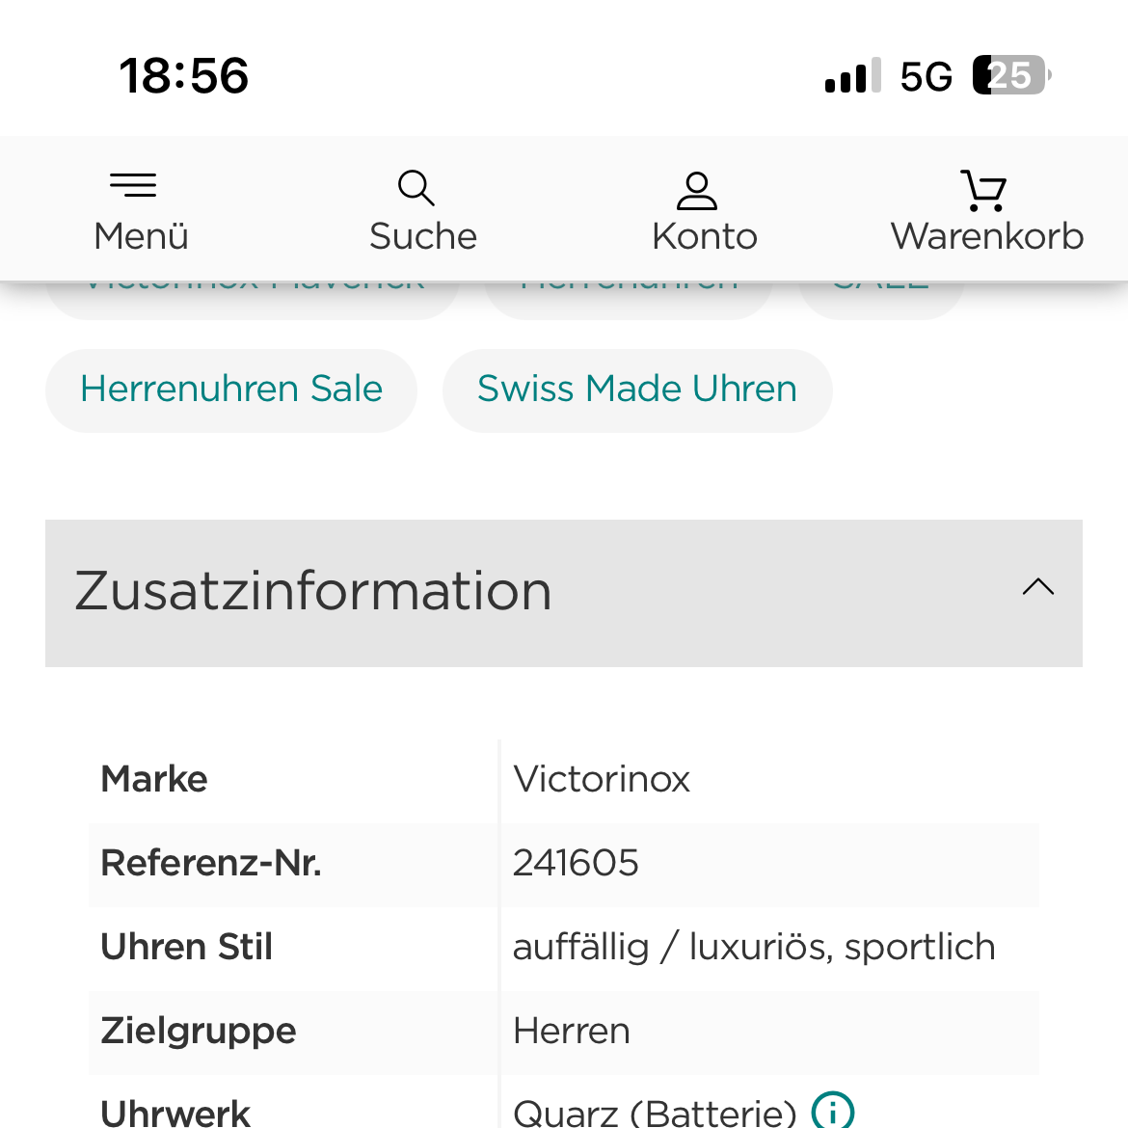This screenshot has width=1128, height=1128.
Task: Collapse Zusatzinformation using the chevron arrow
Action: pos(1038,588)
